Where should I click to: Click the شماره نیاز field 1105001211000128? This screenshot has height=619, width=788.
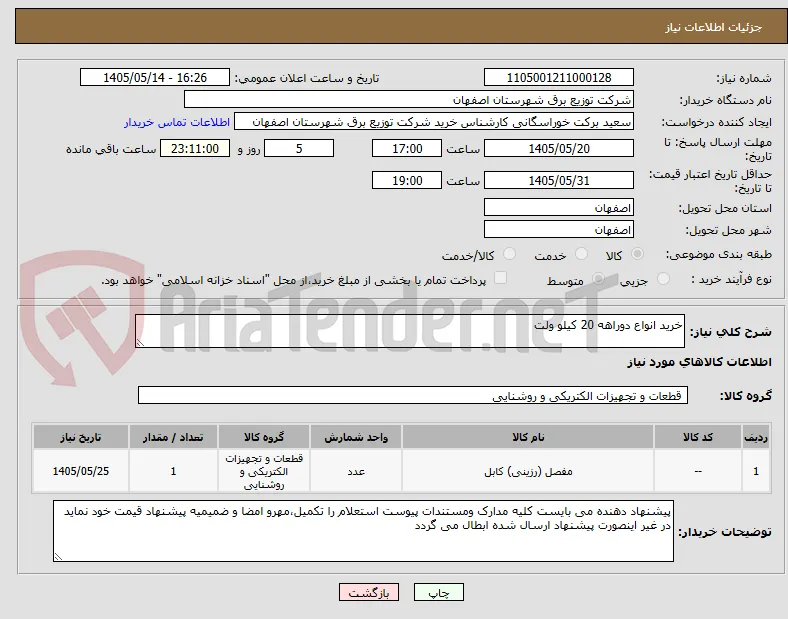pos(558,78)
